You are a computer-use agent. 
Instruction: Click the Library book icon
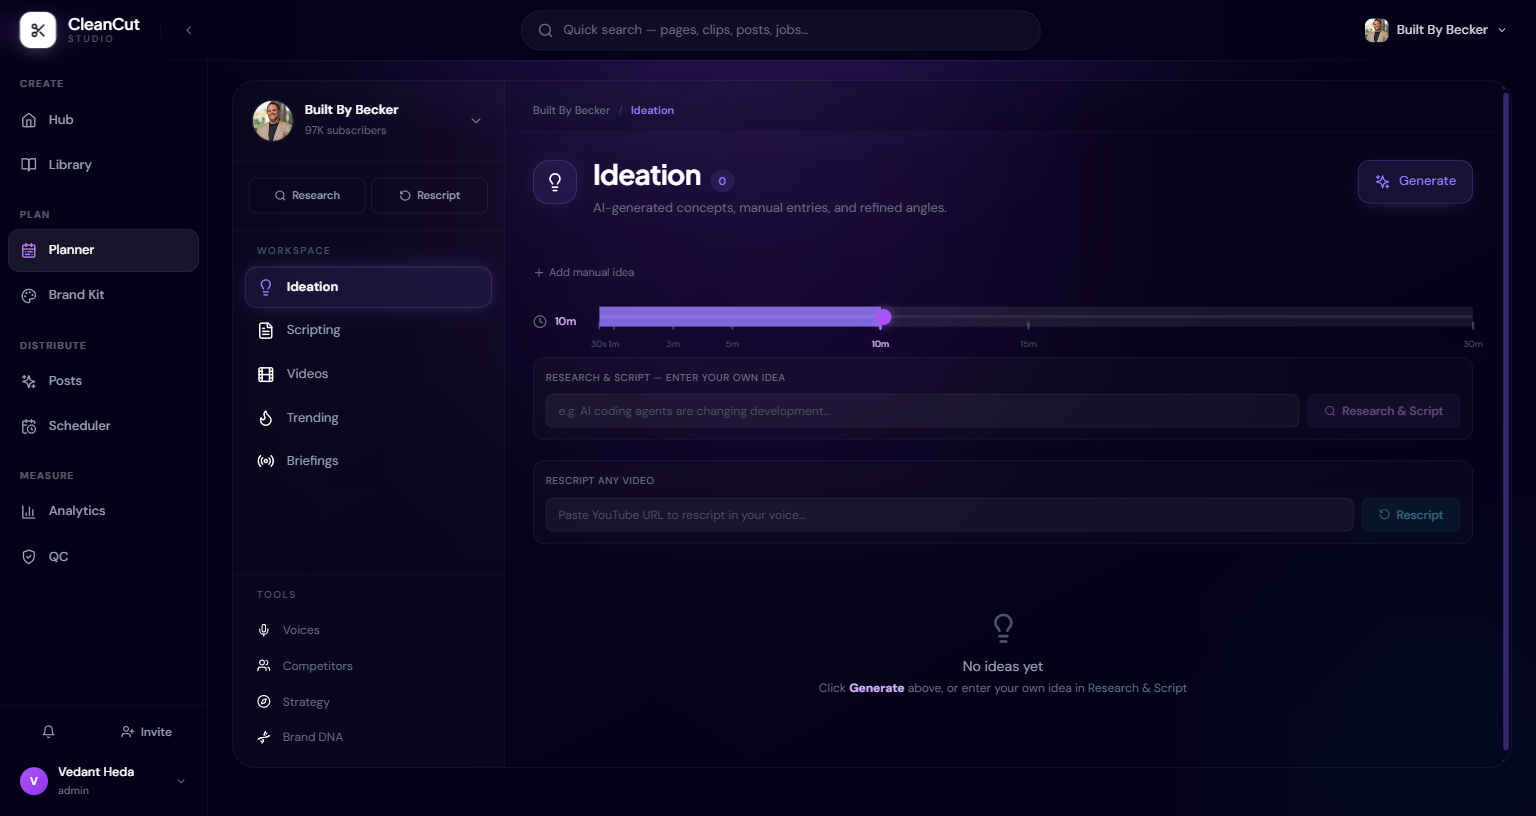coord(29,165)
